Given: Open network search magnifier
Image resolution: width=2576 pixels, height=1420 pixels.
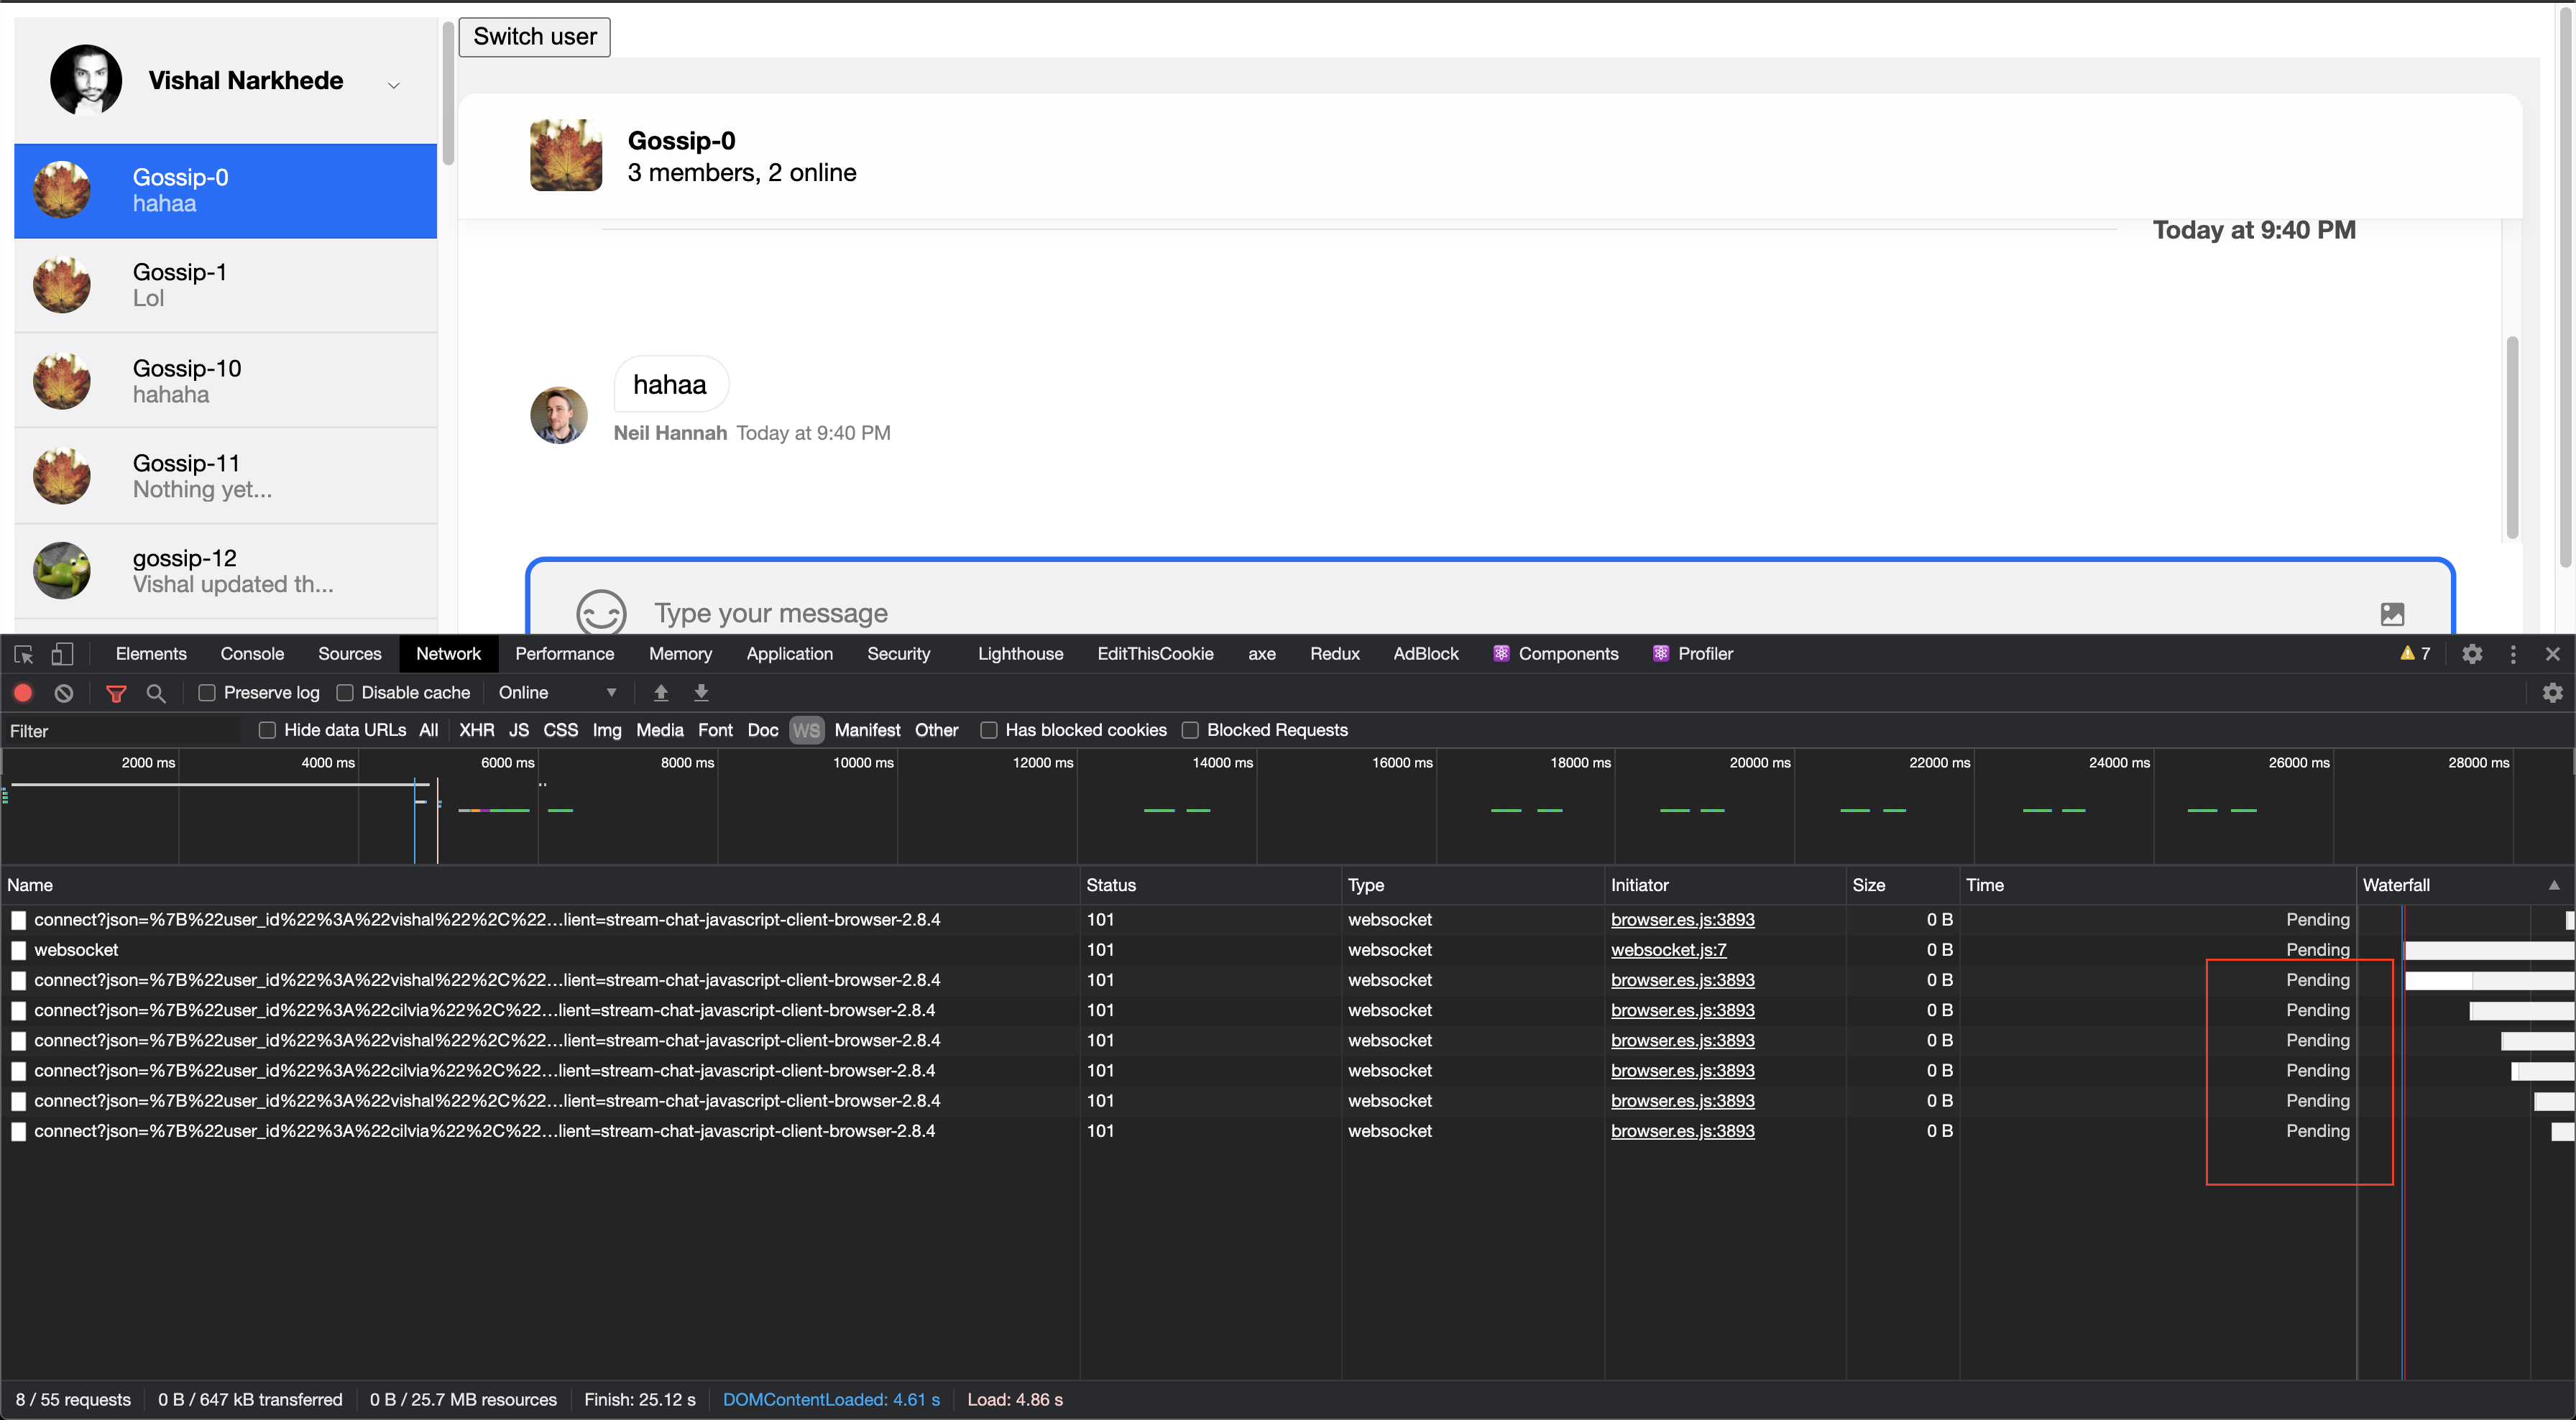Looking at the screenshot, I should pyautogui.click(x=156, y=692).
